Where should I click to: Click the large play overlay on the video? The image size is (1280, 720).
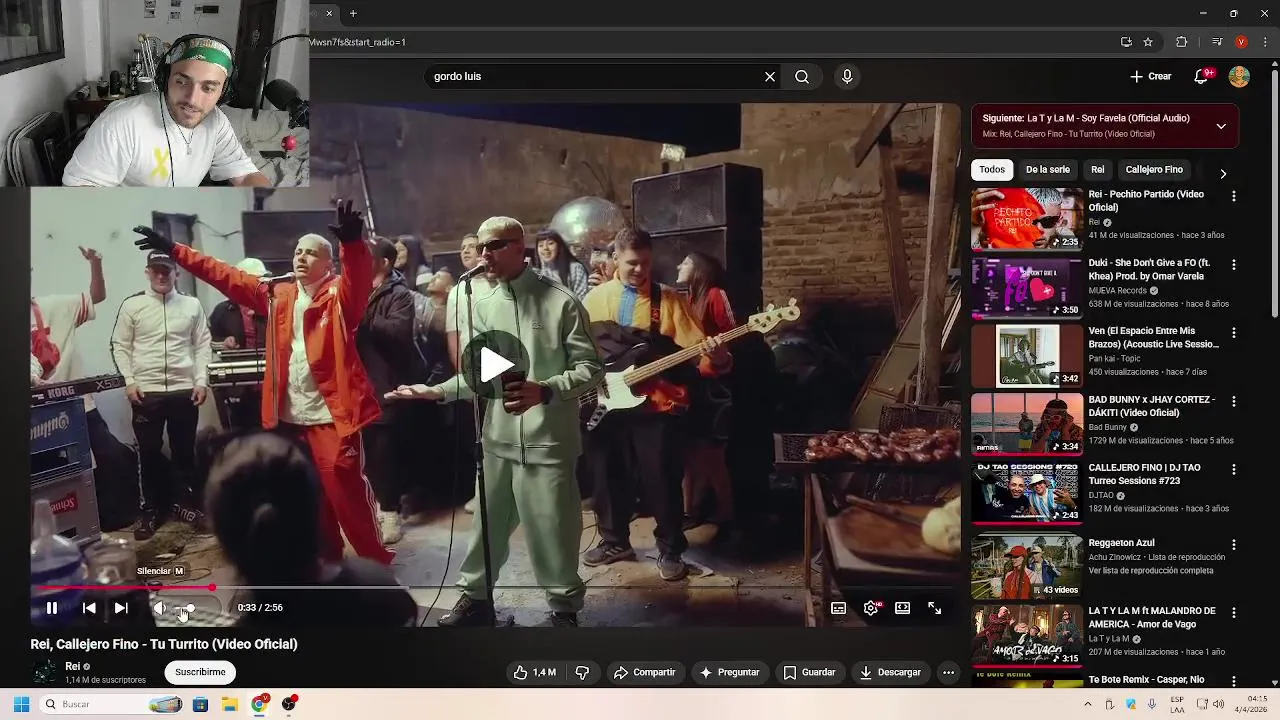pos(496,365)
